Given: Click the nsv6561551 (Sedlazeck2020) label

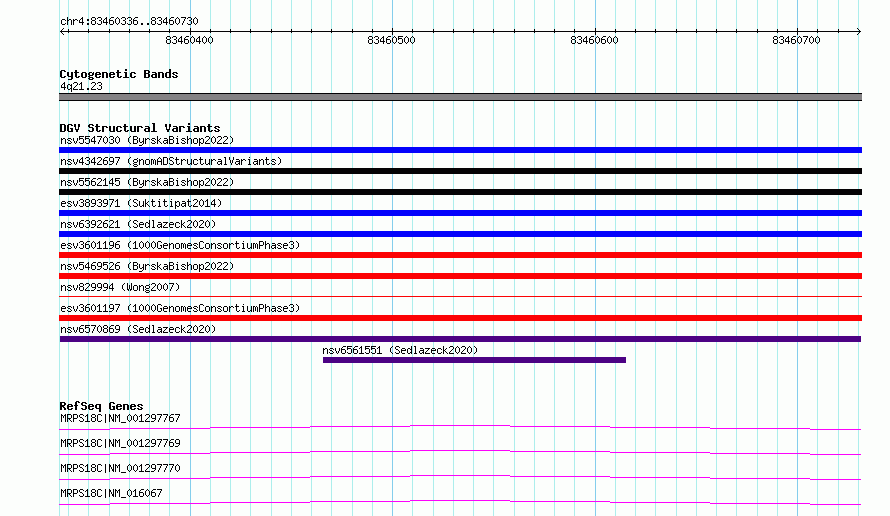Looking at the screenshot, I should pos(400,350).
